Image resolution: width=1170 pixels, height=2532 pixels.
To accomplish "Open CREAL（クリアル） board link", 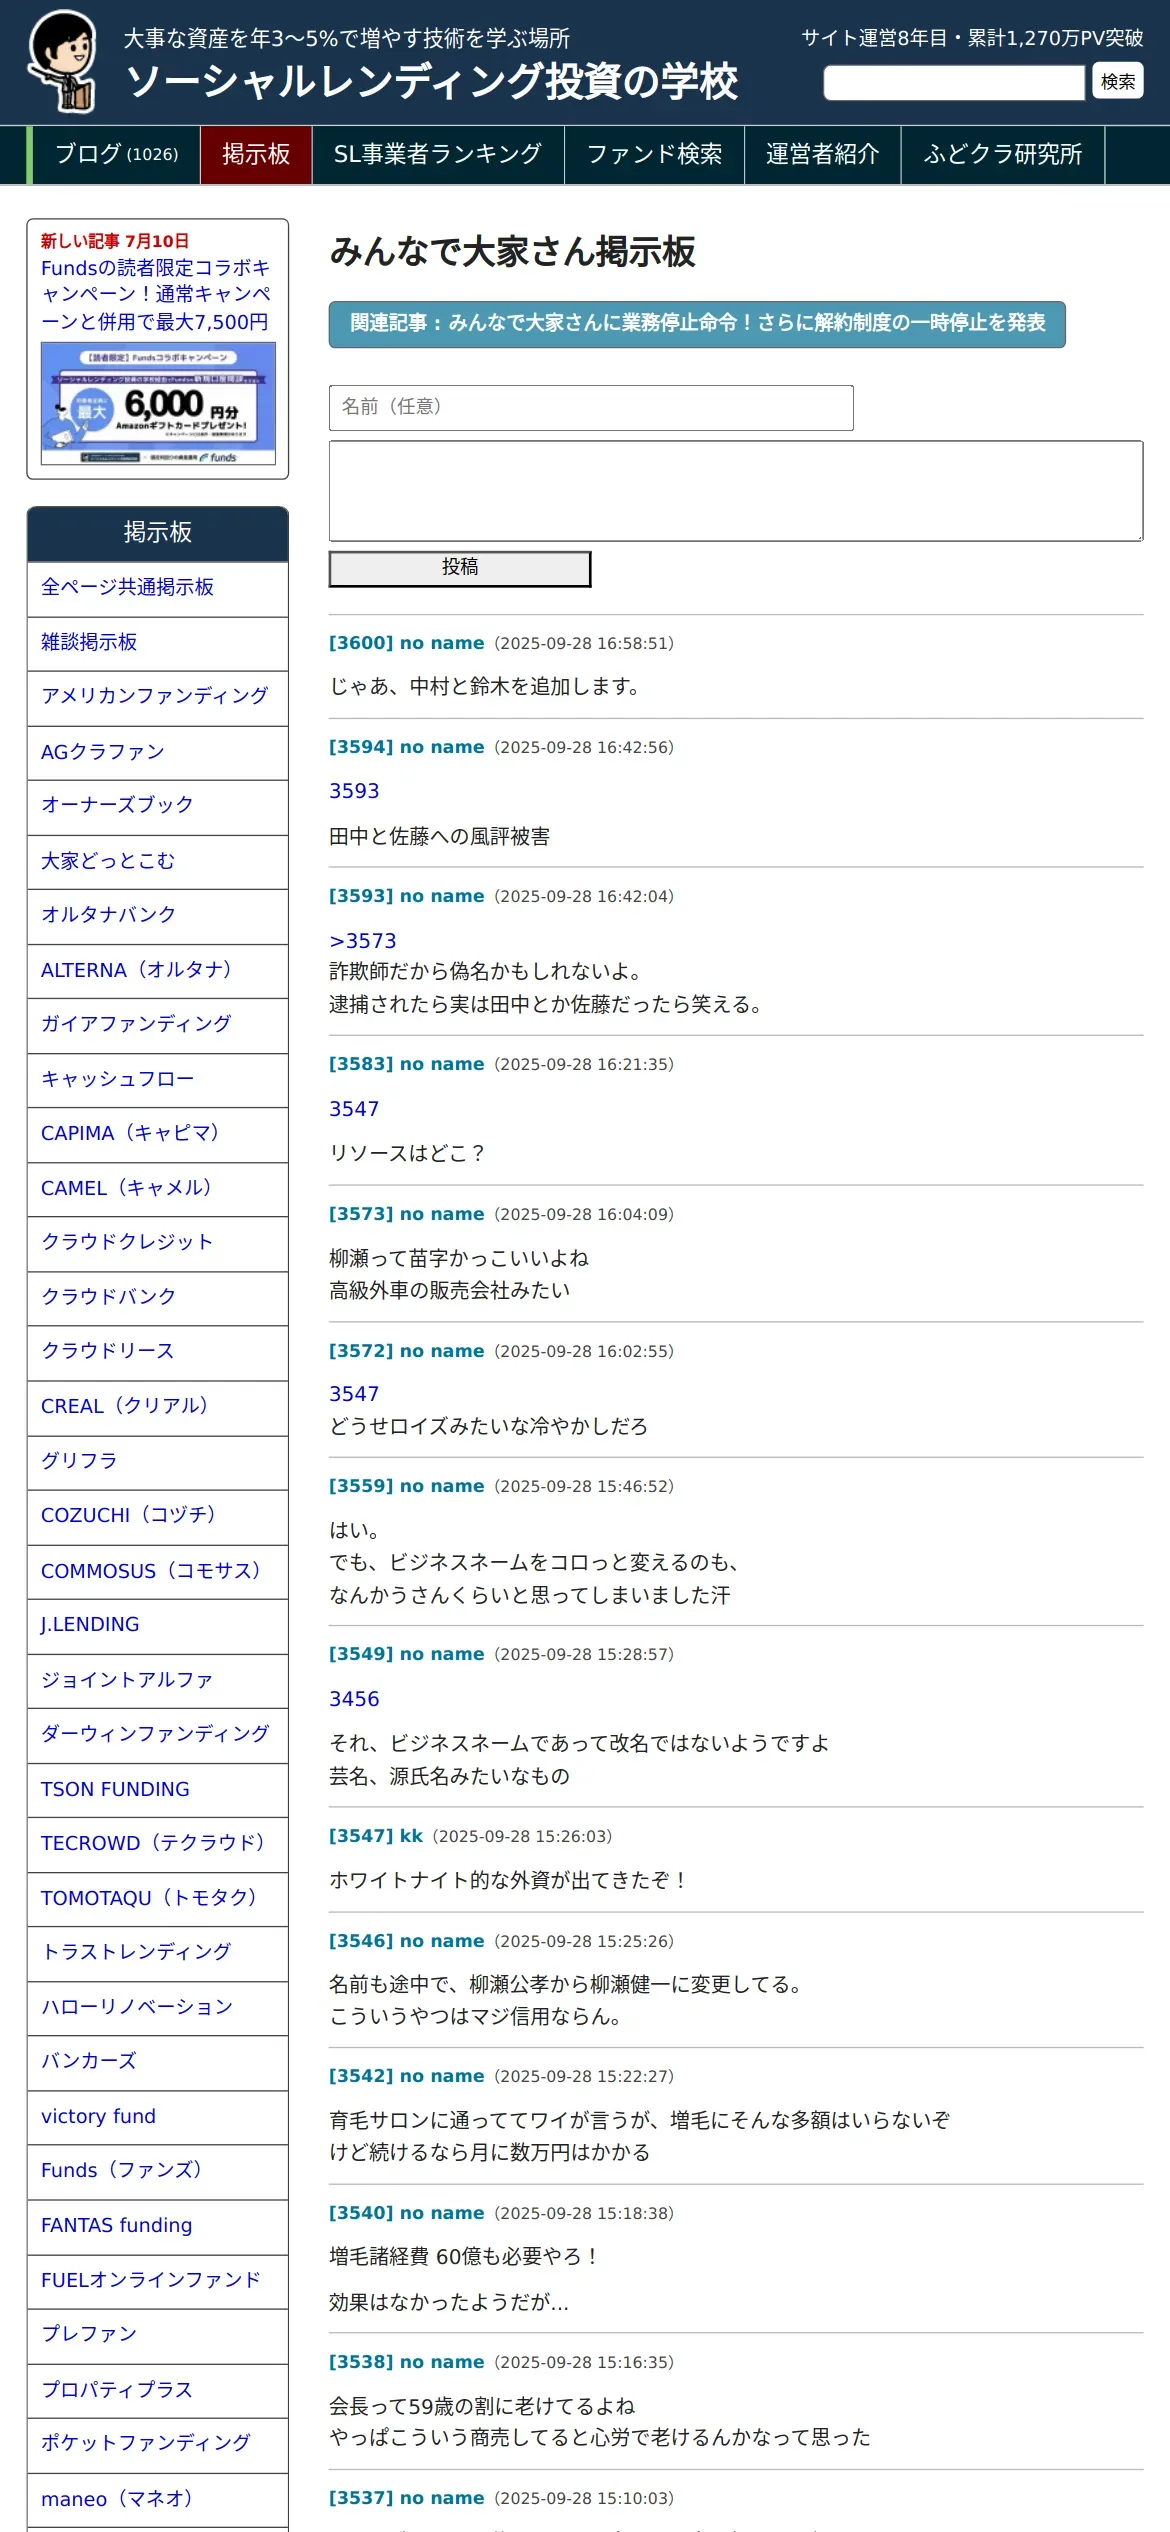I will (158, 1406).
